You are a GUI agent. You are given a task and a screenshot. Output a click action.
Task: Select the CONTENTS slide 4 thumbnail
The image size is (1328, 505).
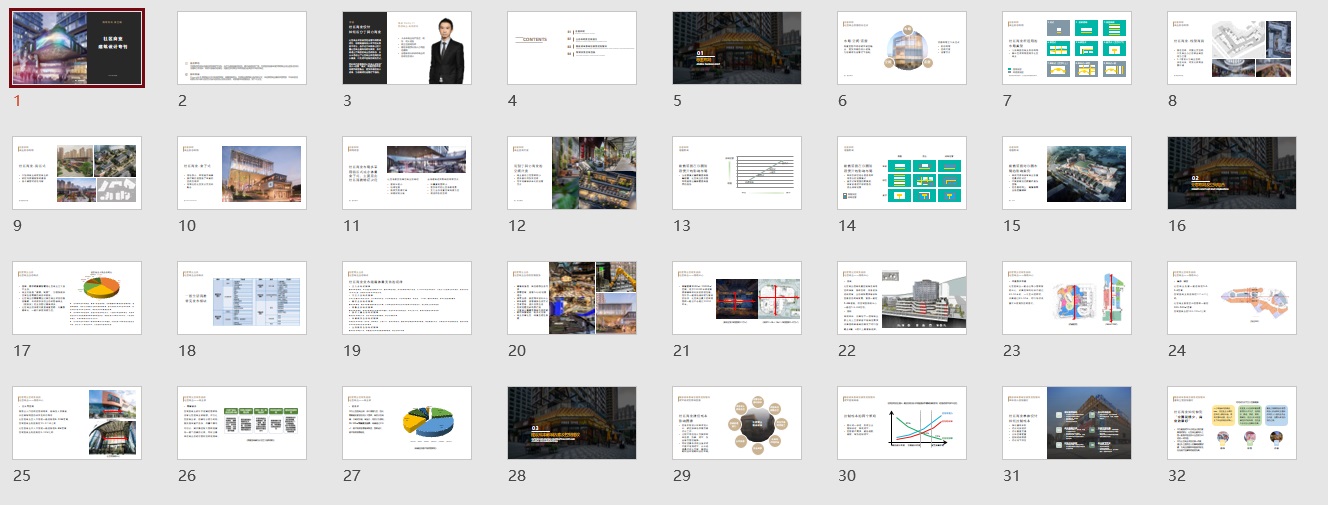point(572,48)
